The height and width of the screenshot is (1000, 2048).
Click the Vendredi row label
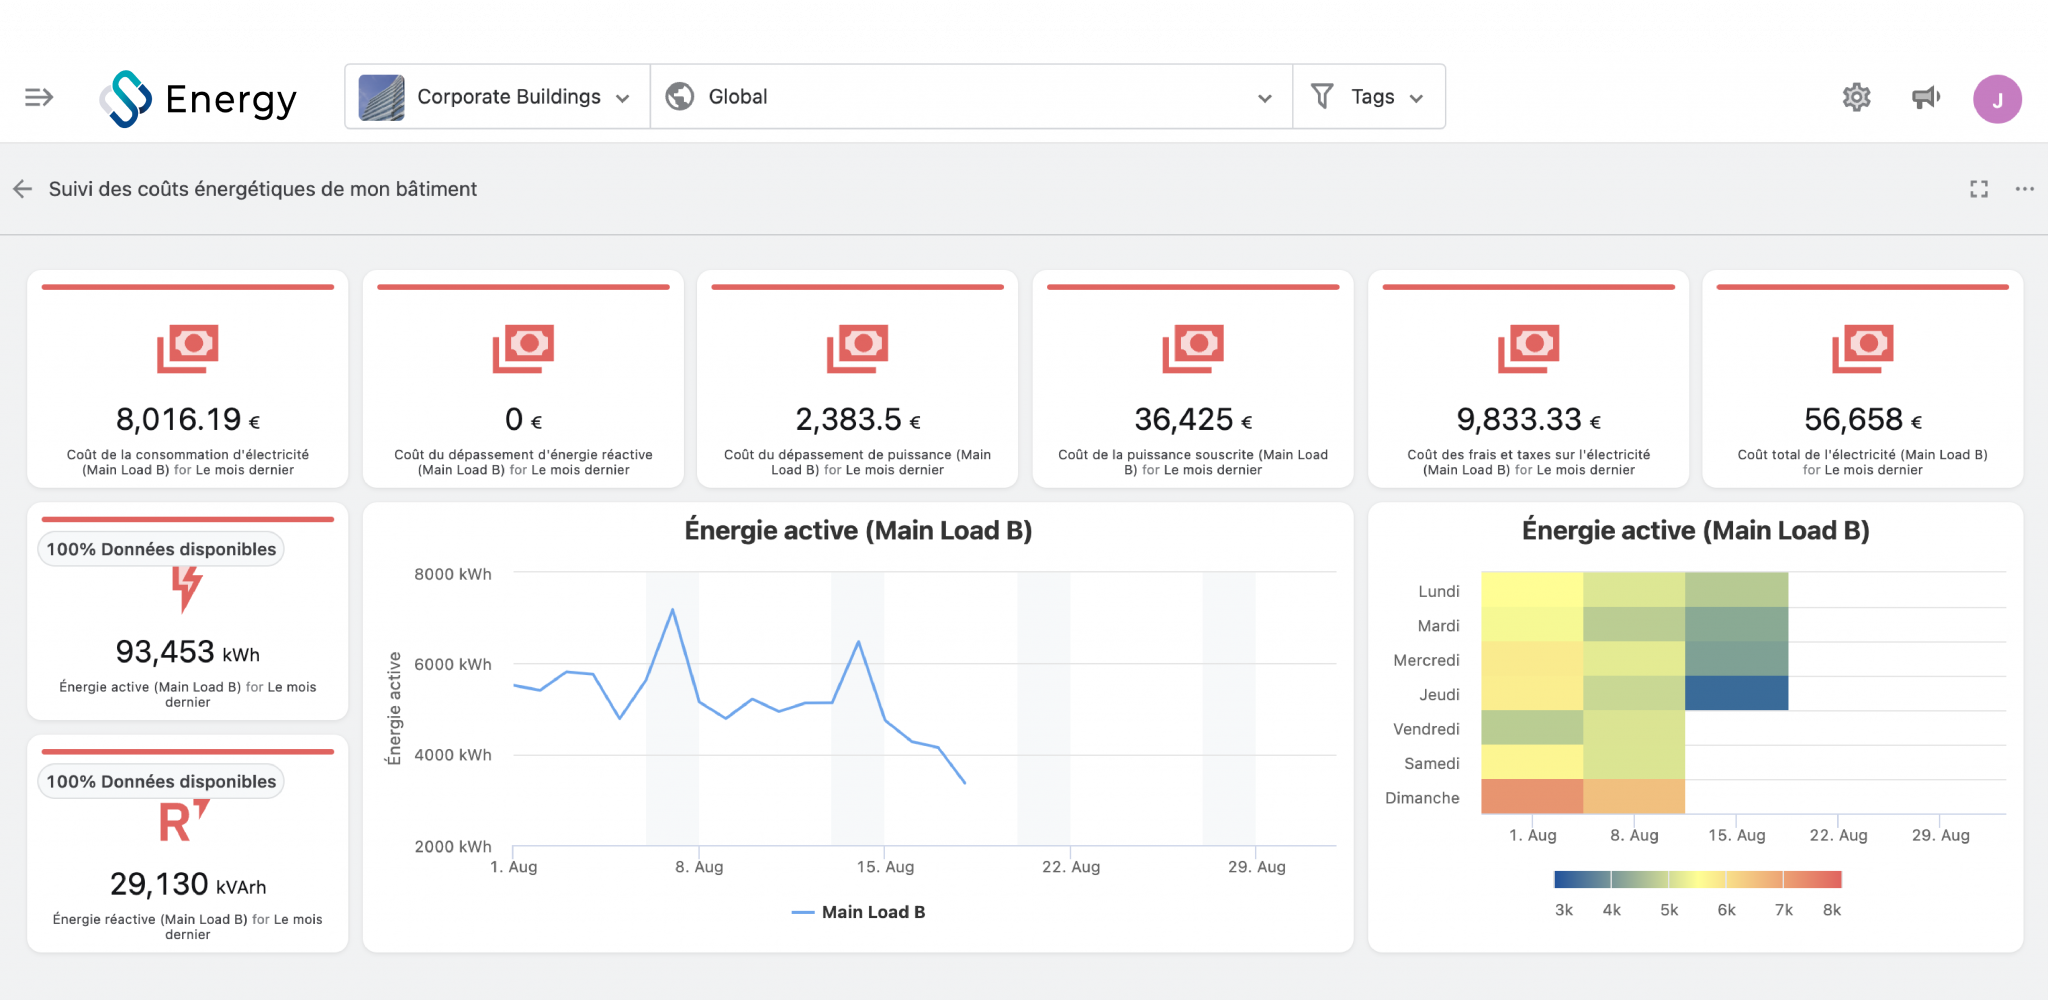1426,729
